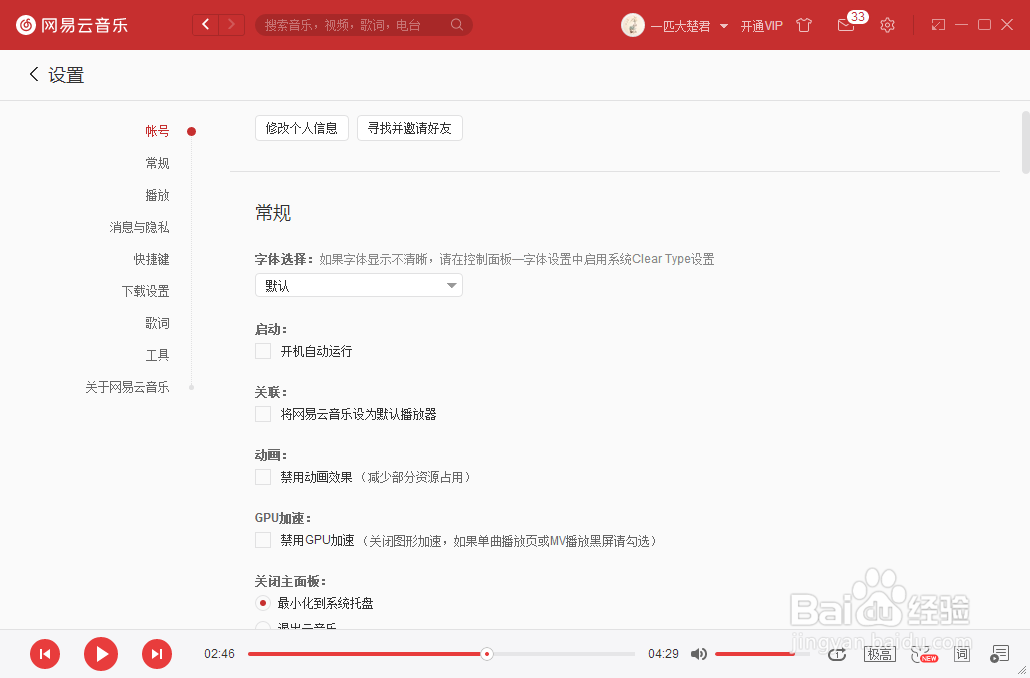Click the 修改个人信息 button
This screenshot has width=1030, height=678.
[x=301, y=128]
